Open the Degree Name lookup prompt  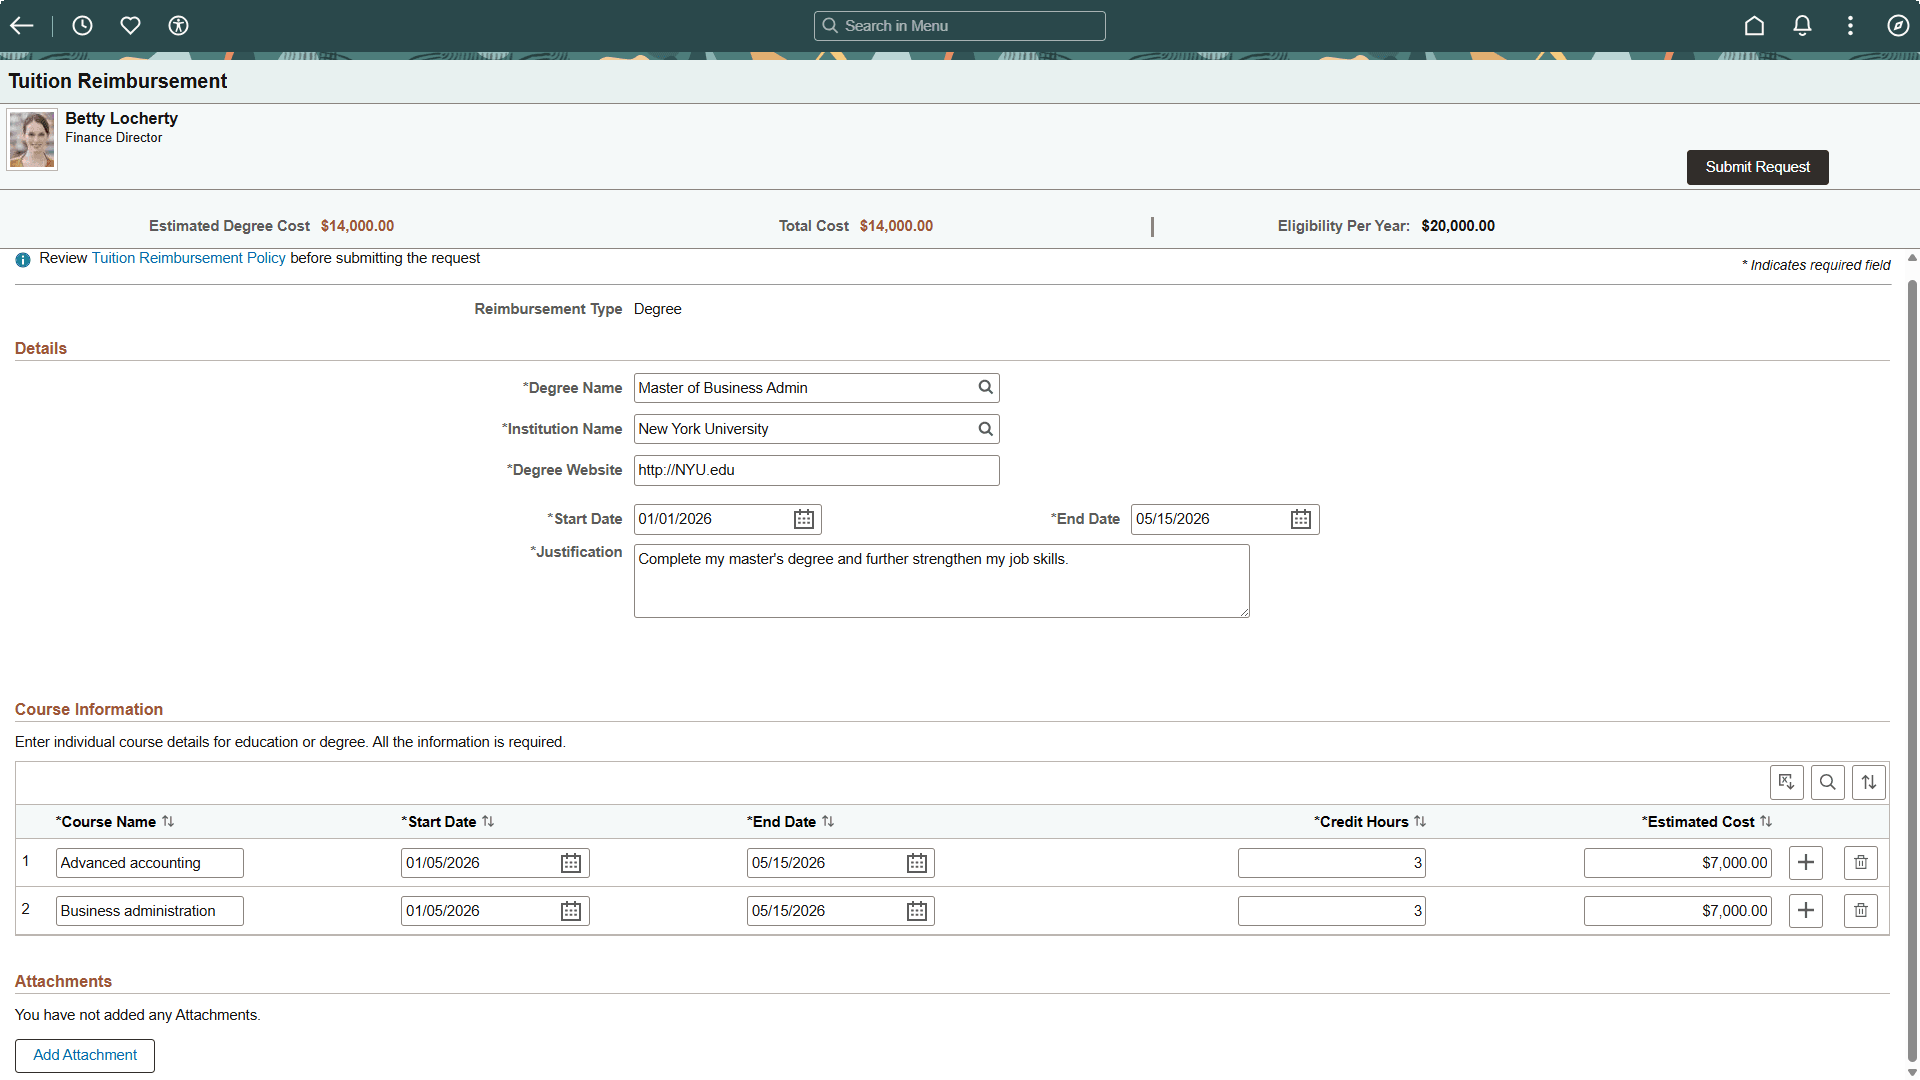[x=985, y=388]
